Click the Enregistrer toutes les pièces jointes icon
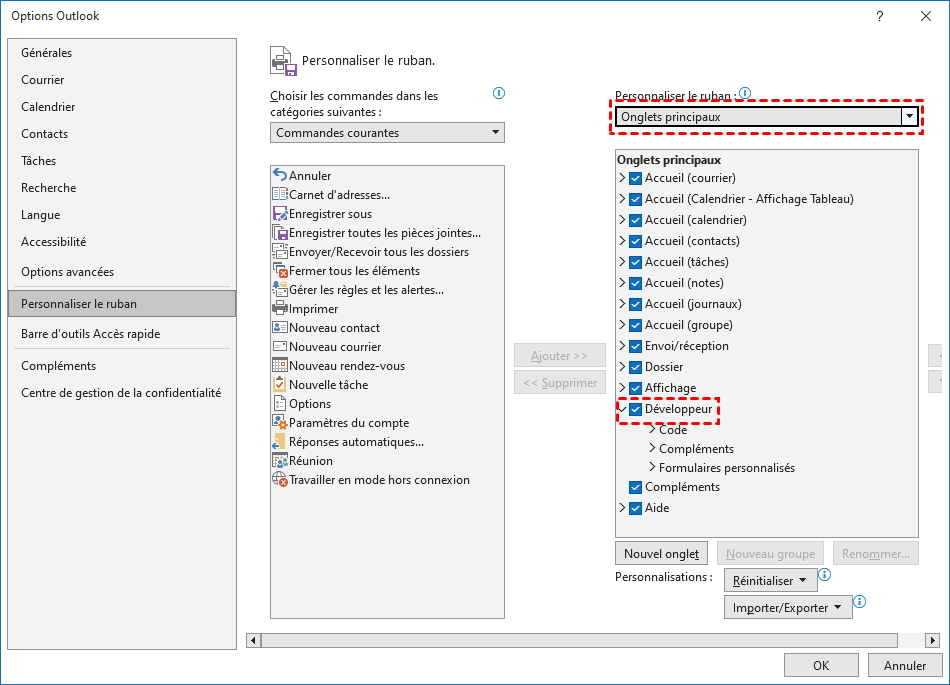 [280, 233]
